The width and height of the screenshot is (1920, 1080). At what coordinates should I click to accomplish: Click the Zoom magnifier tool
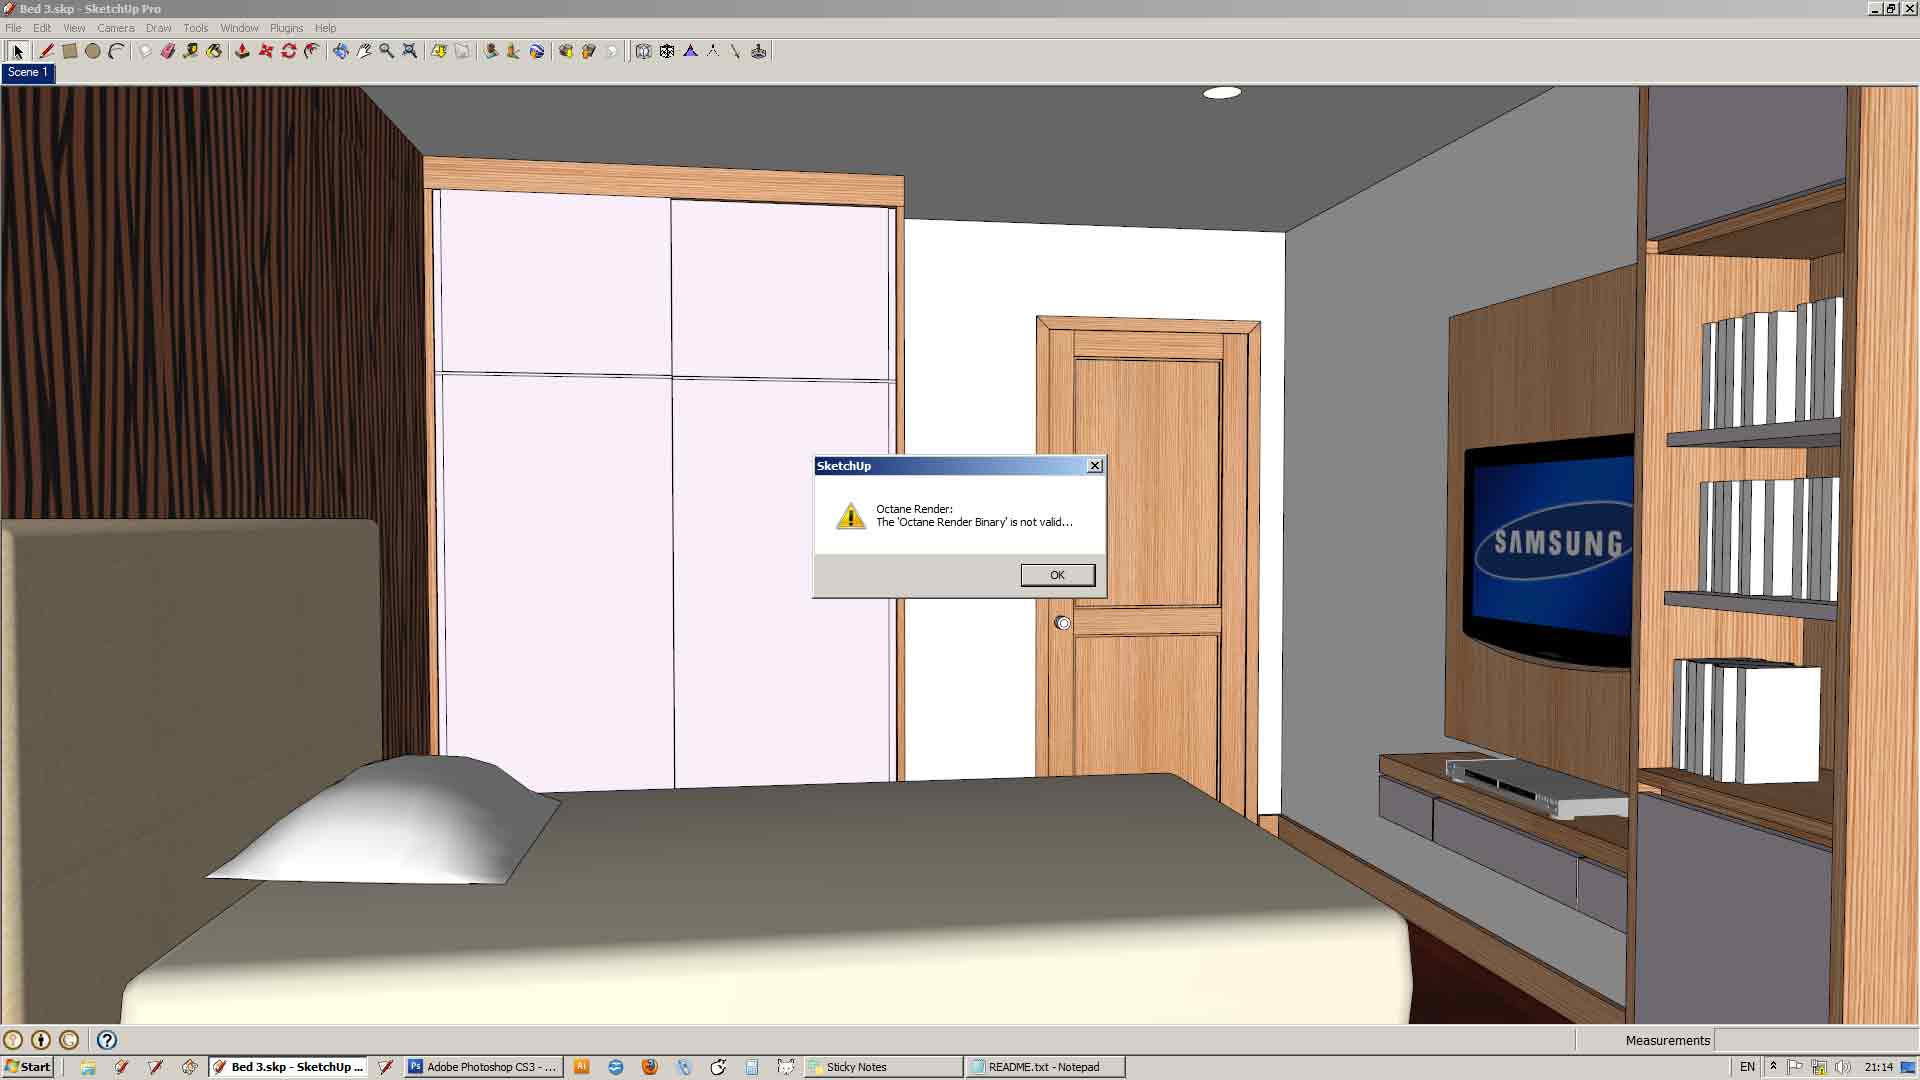(x=386, y=51)
